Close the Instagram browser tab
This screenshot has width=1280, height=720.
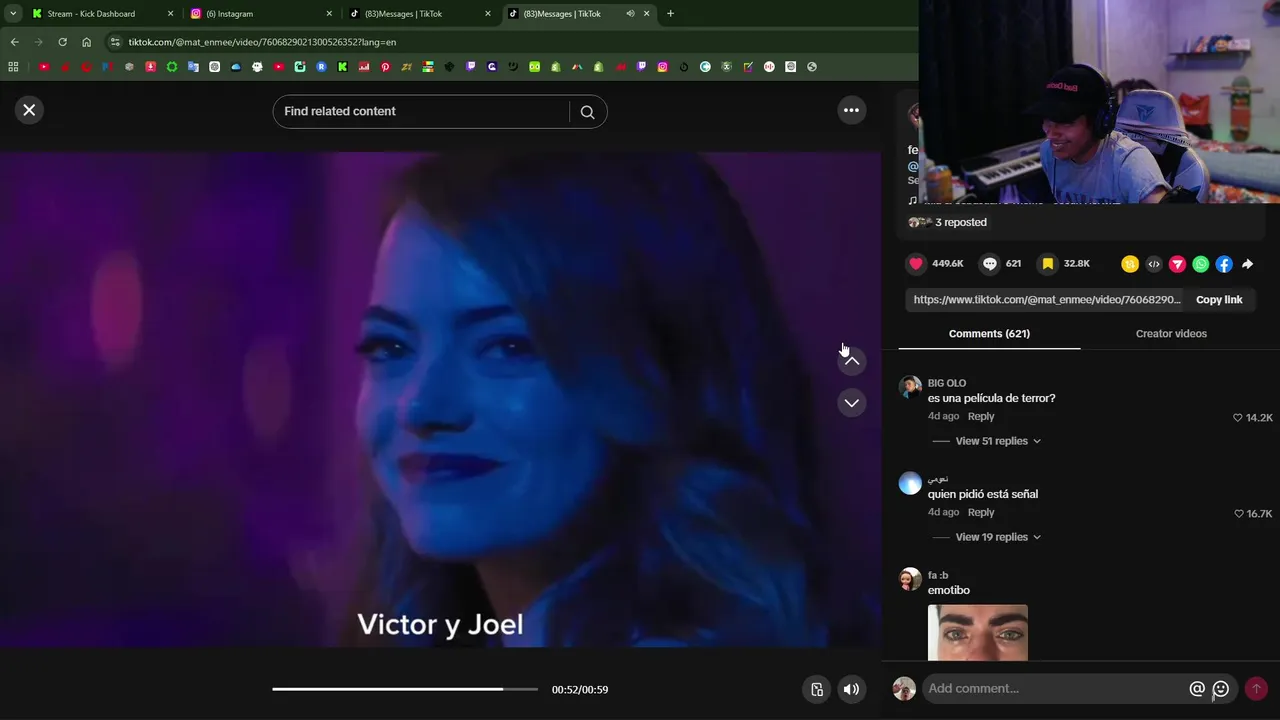(x=329, y=14)
